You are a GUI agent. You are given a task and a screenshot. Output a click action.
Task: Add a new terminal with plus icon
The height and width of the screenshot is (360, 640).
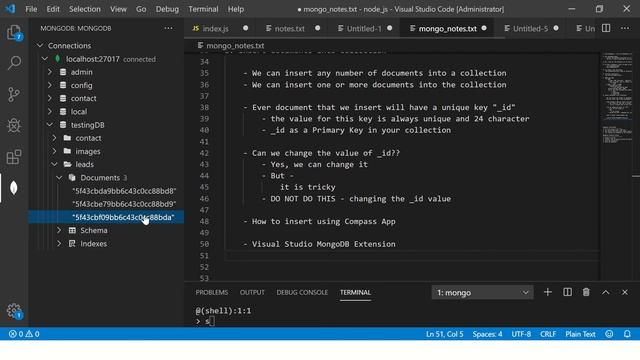pos(548,292)
